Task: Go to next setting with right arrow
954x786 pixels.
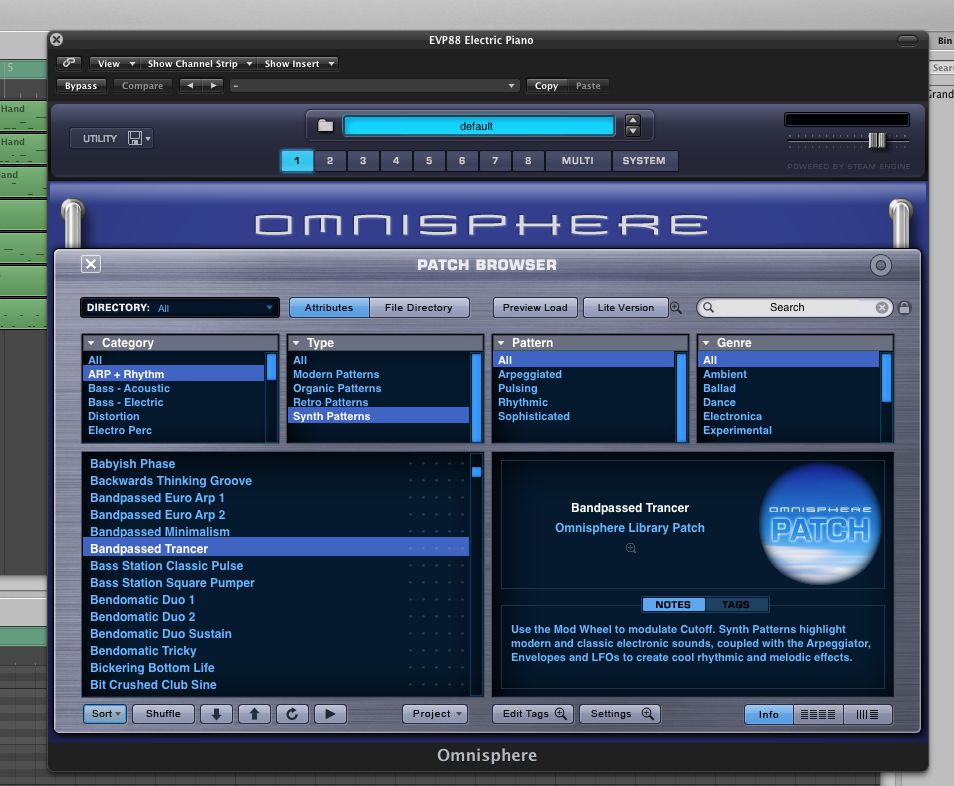Action: [213, 86]
